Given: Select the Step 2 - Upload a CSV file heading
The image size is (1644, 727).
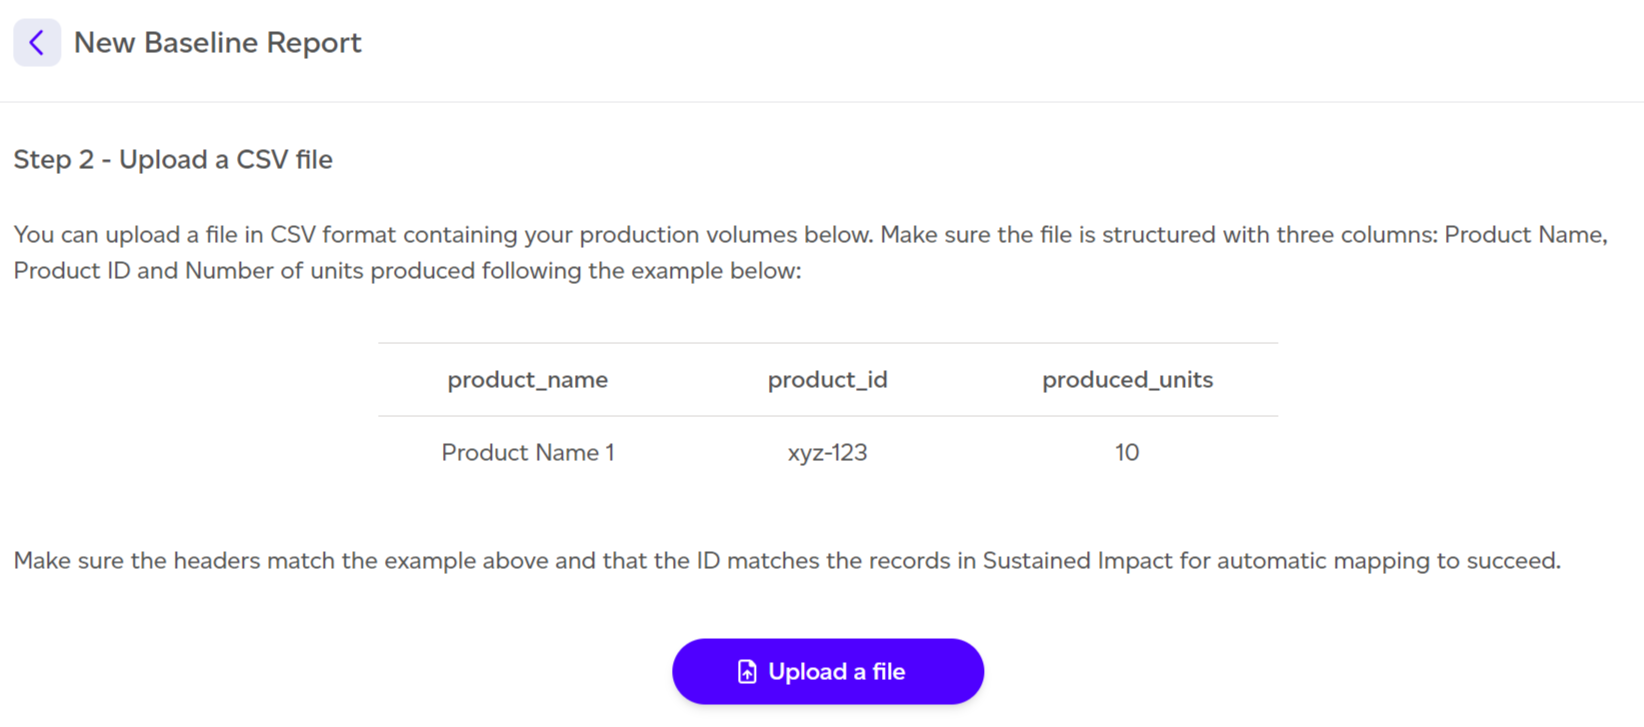Looking at the screenshot, I should [173, 160].
